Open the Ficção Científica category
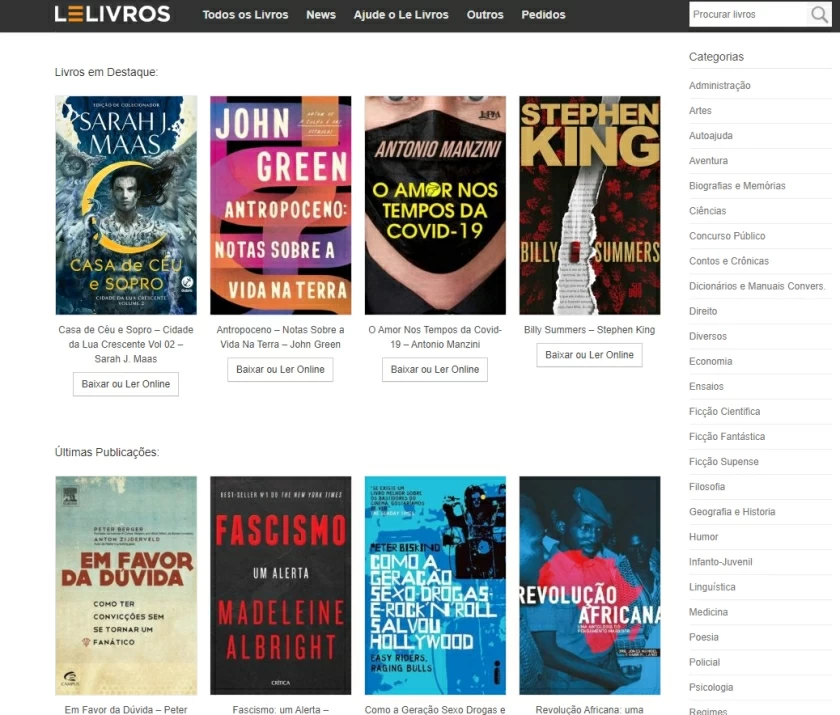 [724, 411]
